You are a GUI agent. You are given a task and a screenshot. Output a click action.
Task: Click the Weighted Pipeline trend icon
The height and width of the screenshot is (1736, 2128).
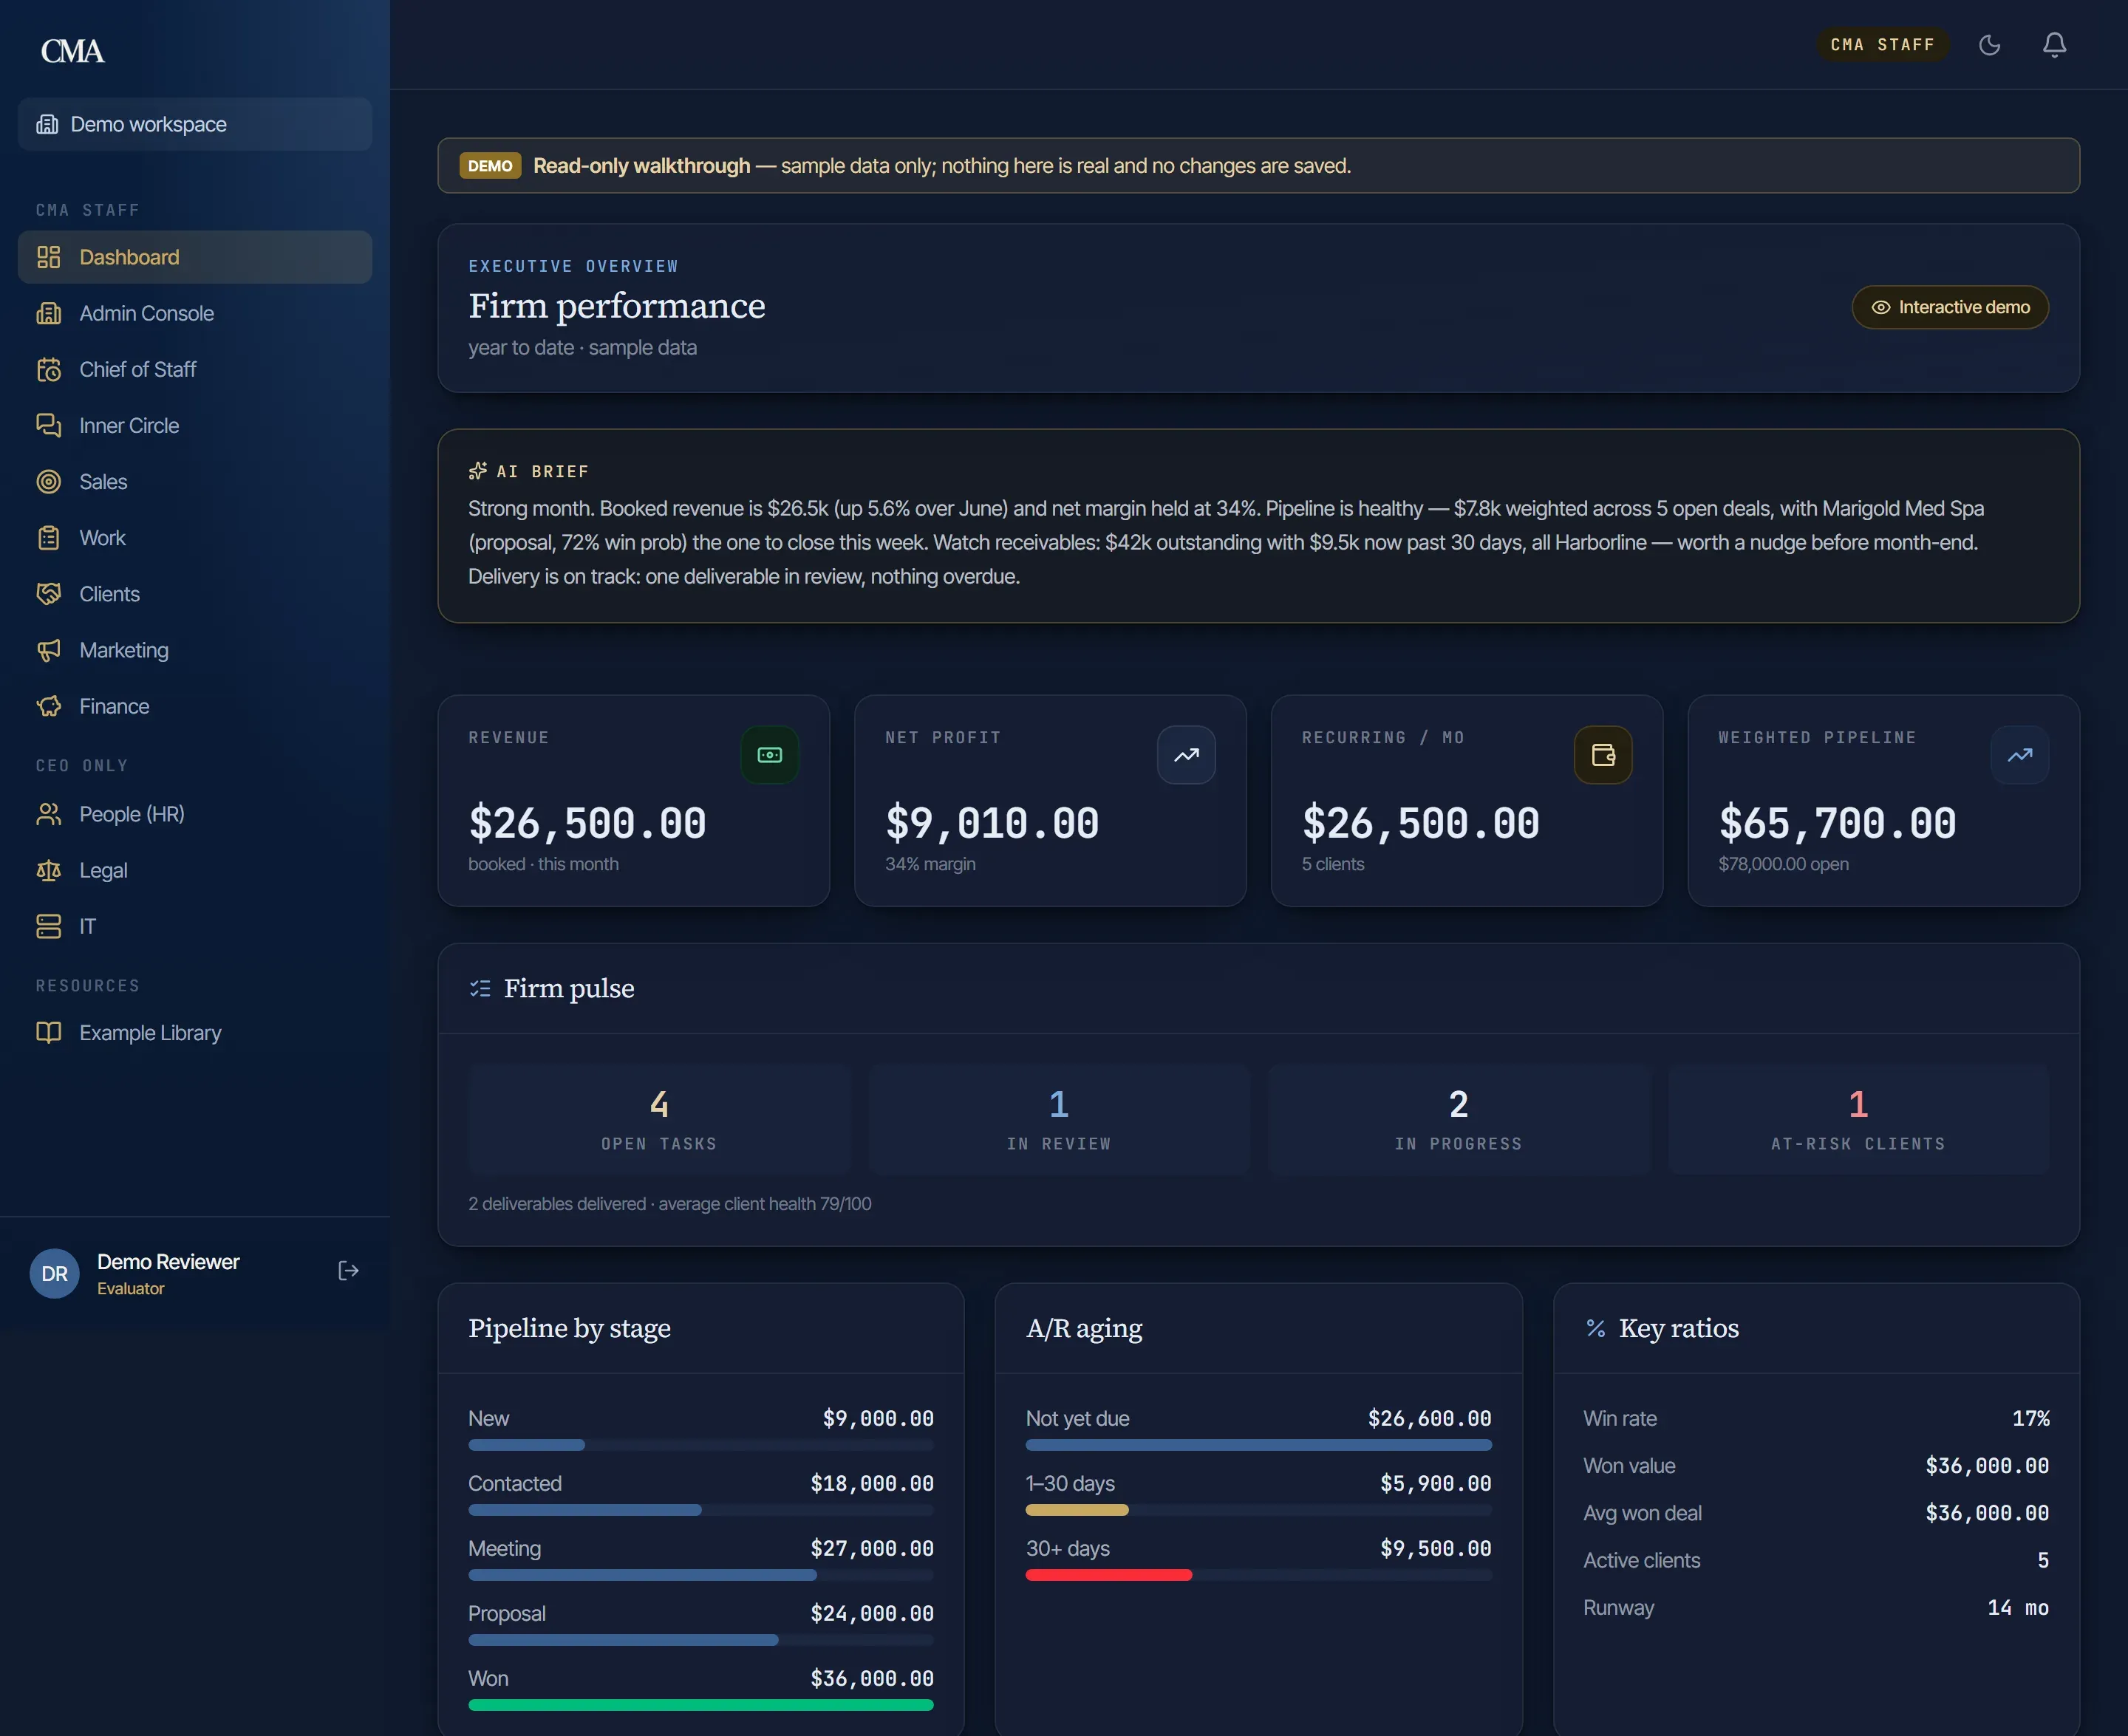click(x=2019, y=755)
